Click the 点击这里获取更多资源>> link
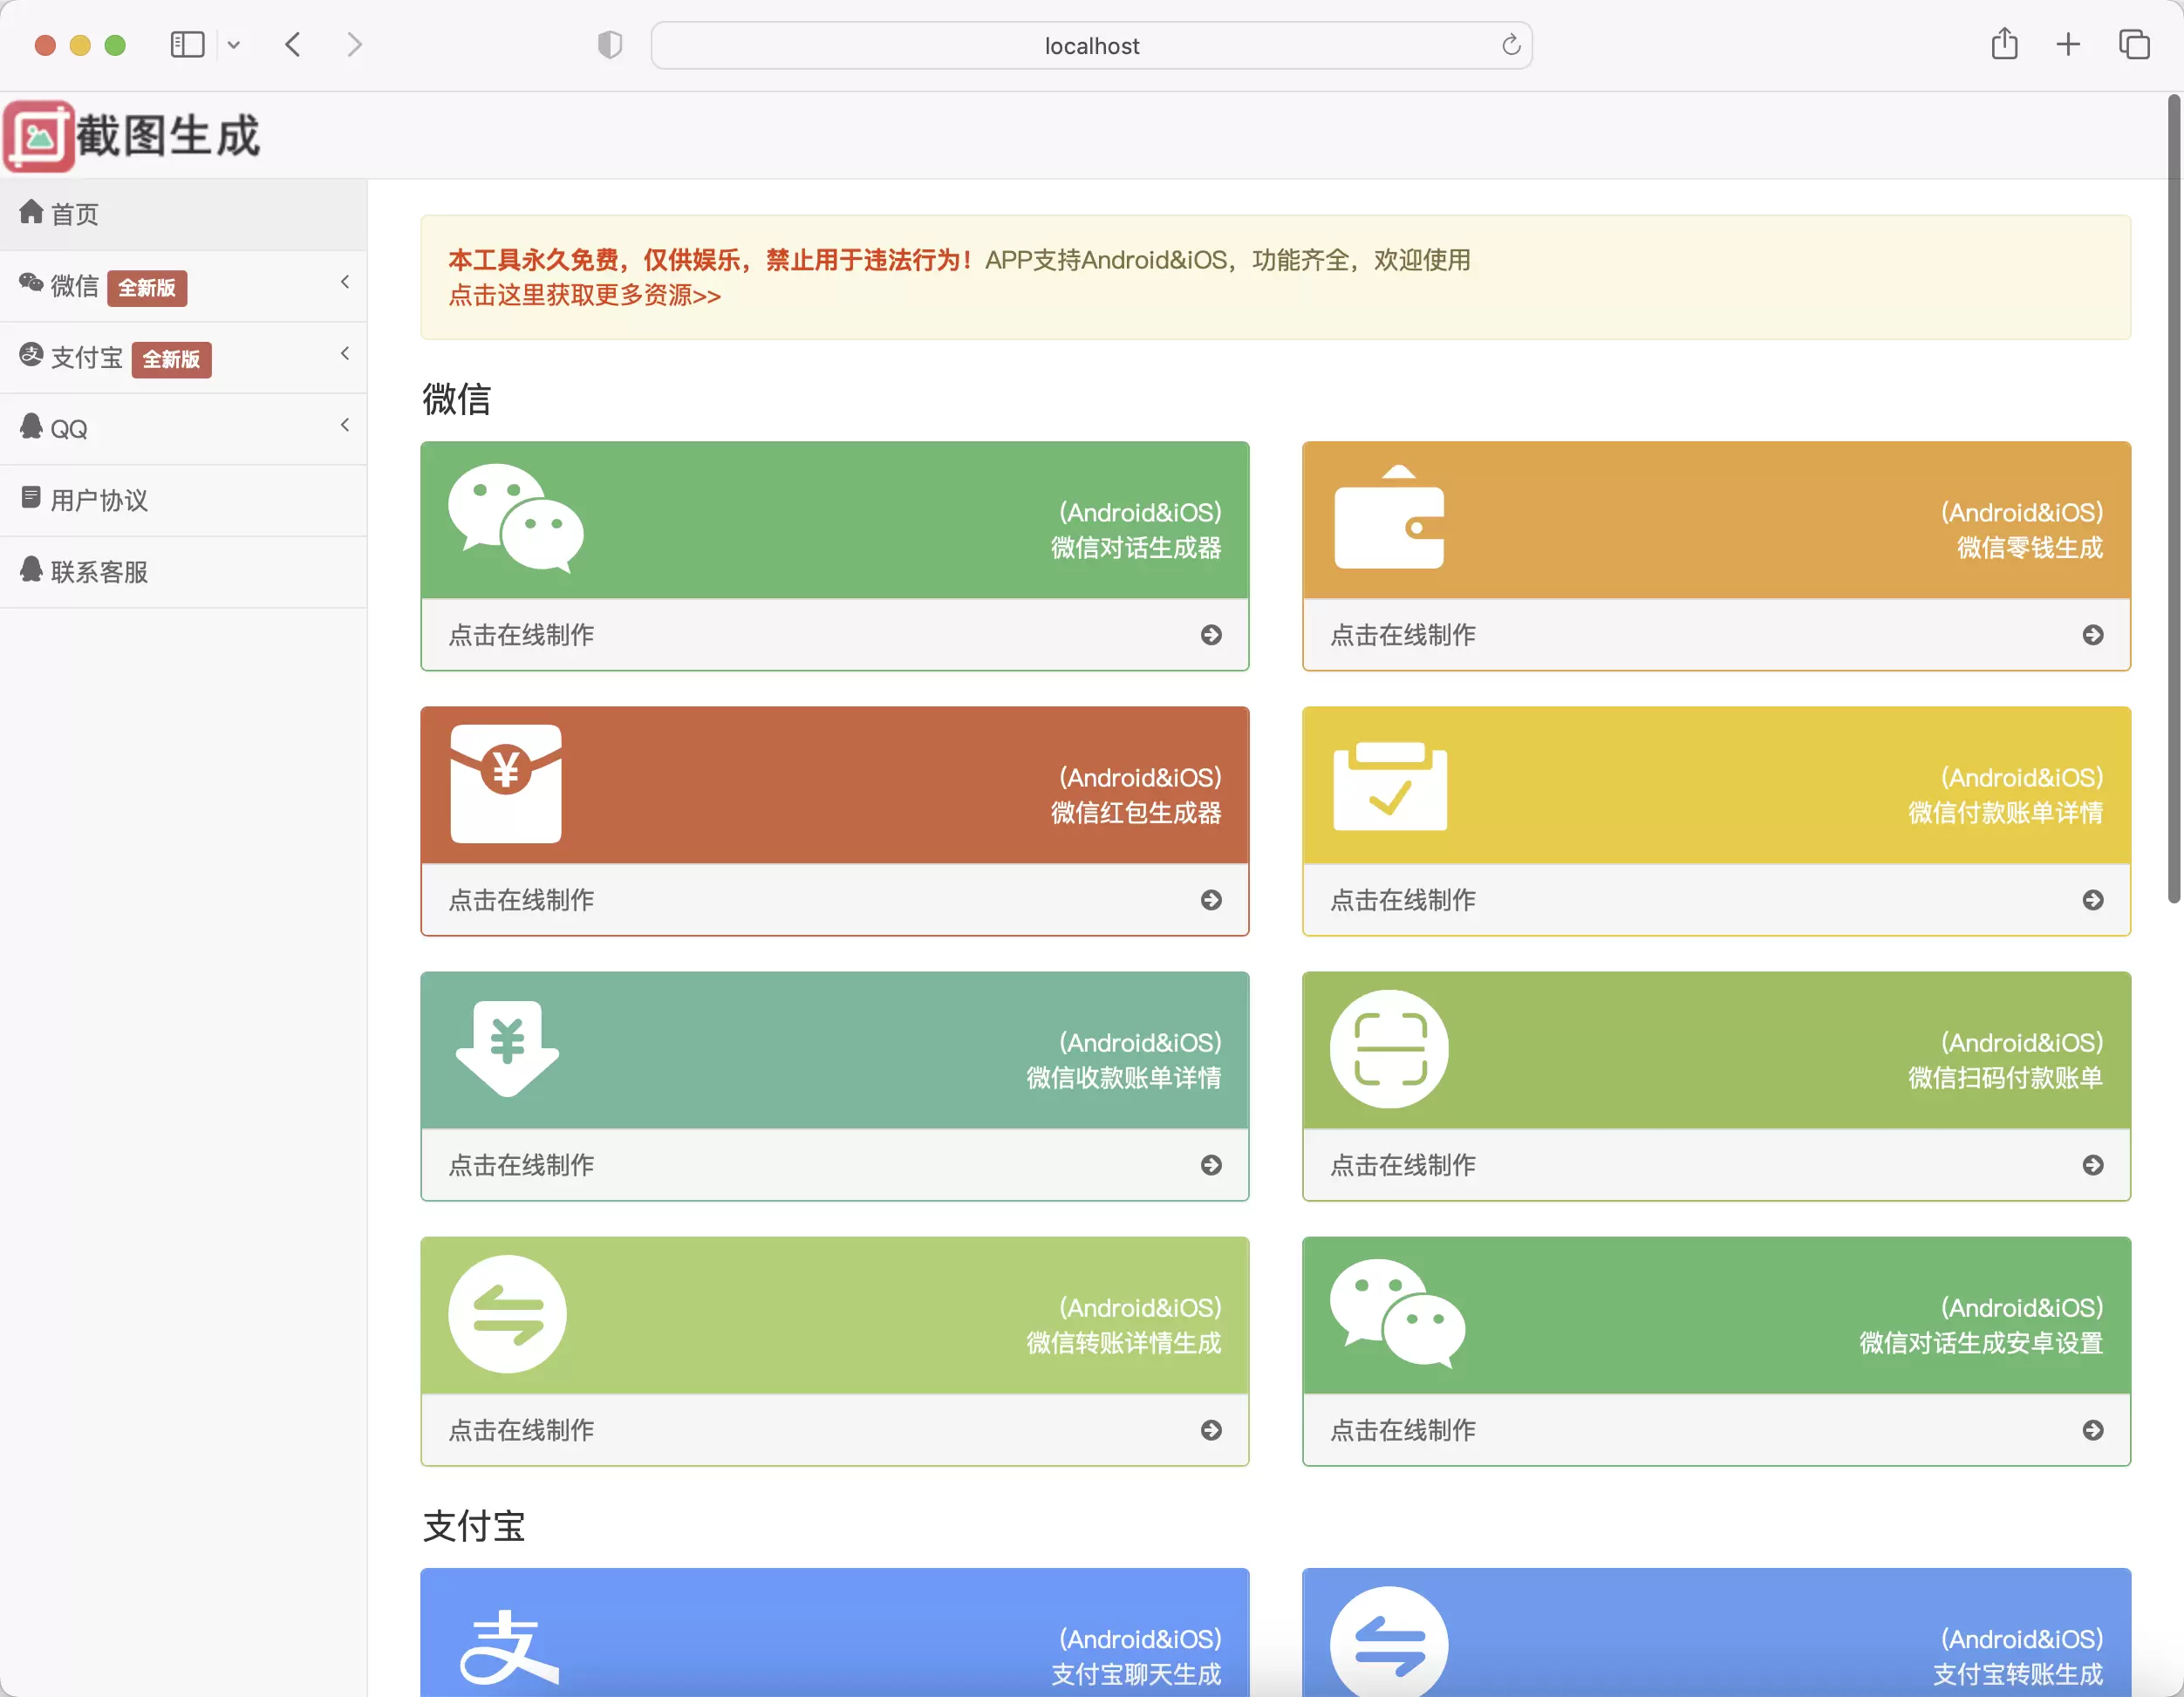The width and height of the screenshot is (2184, 1697). pyautogui.click(x=584, y=295)
